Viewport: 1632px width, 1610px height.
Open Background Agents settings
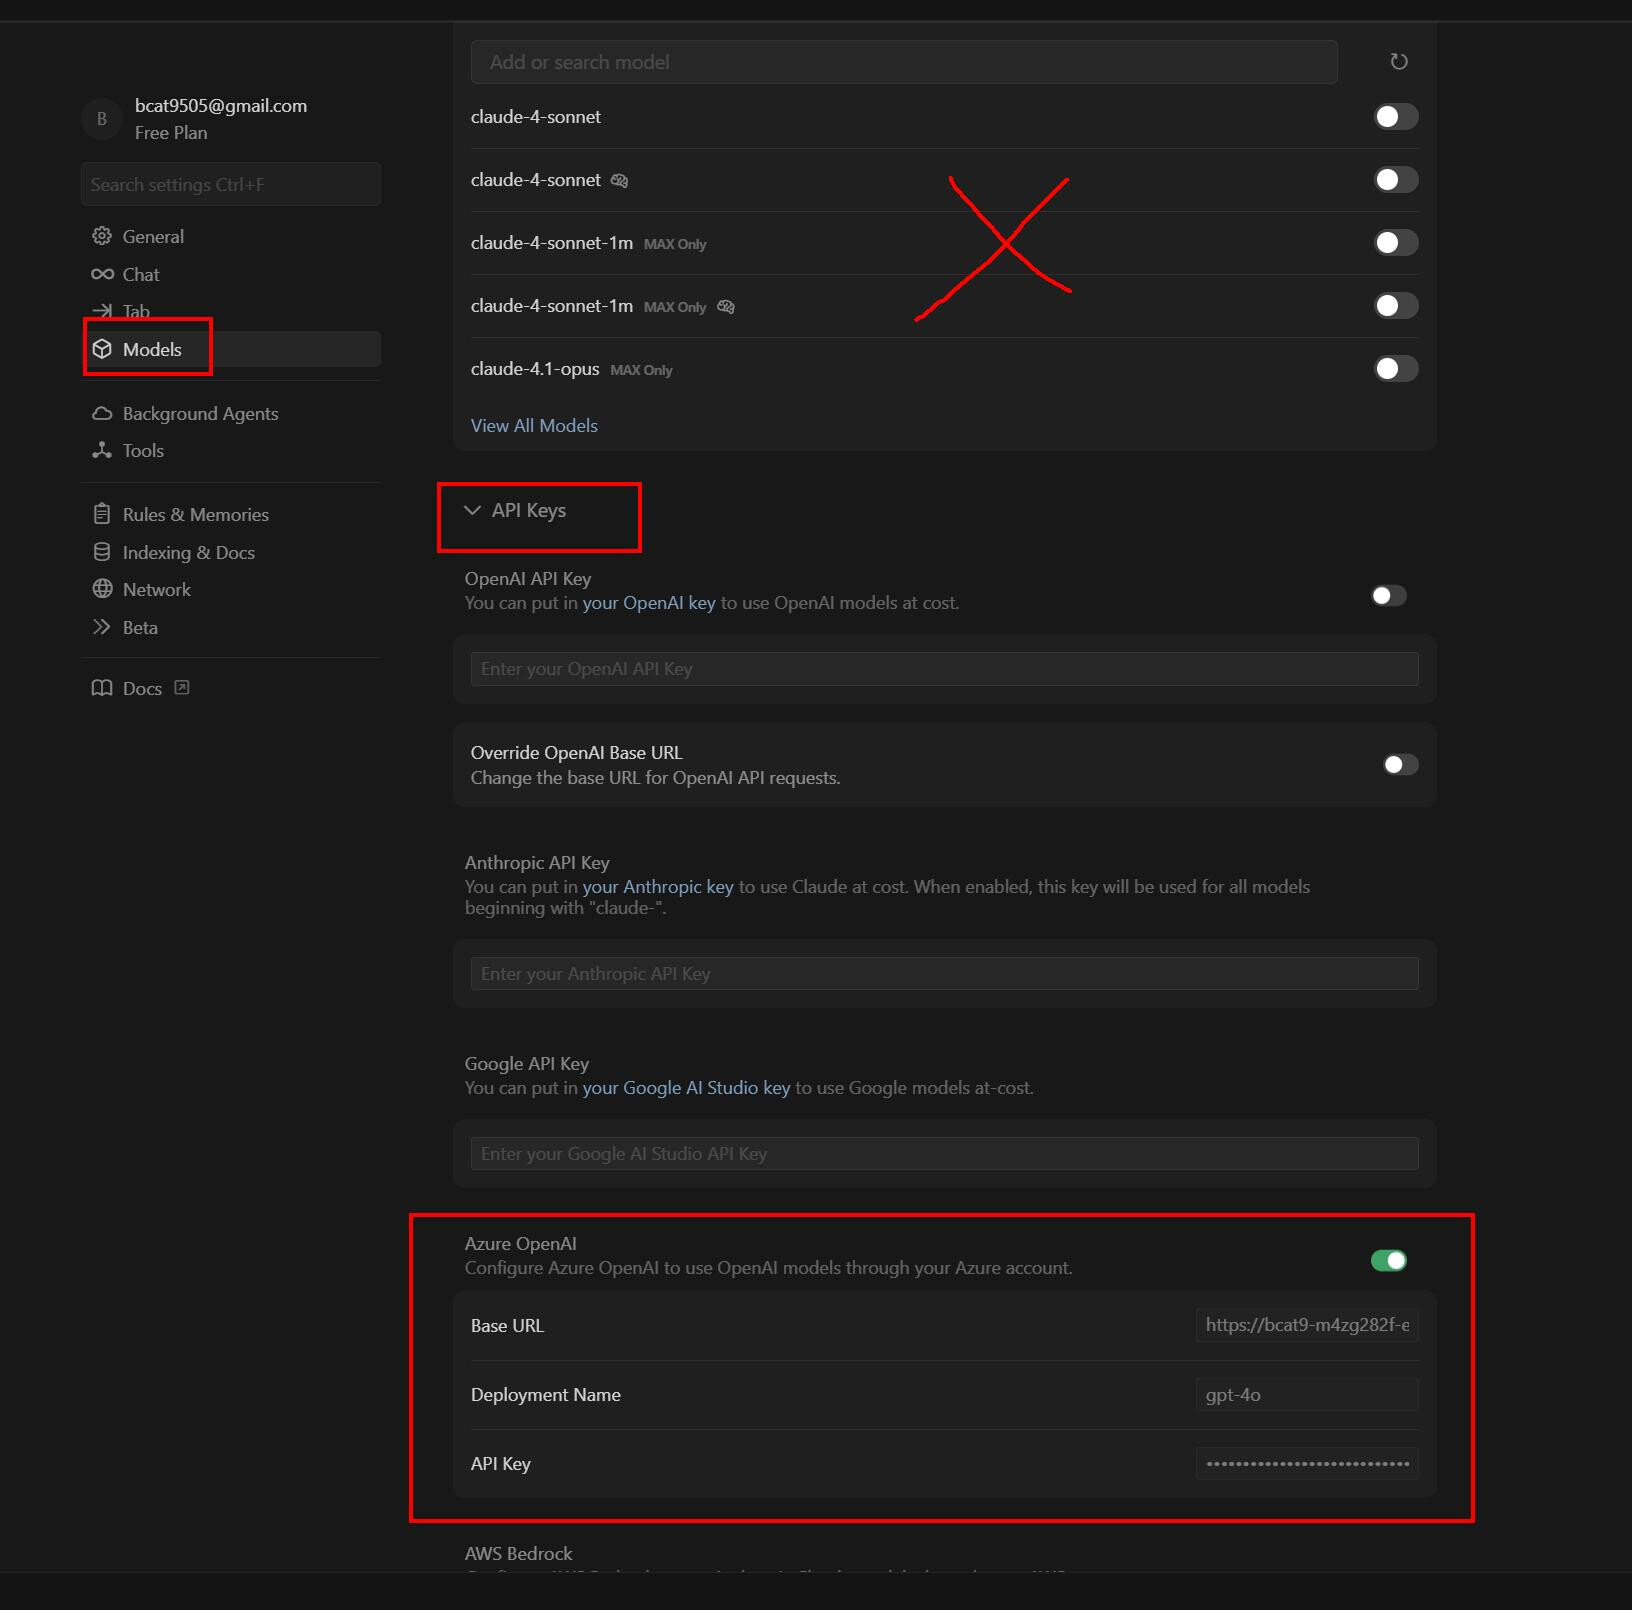231,413
